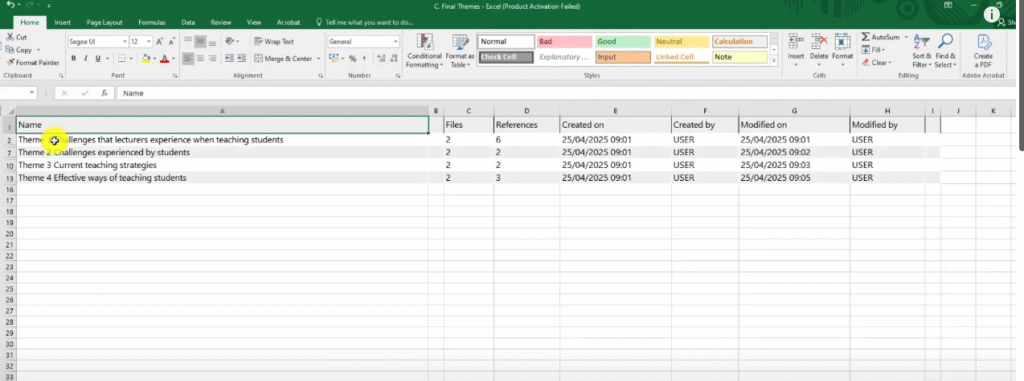
Task: Expand the cell styles gallery
Action: pyautogui.click(x=775, y=61)
